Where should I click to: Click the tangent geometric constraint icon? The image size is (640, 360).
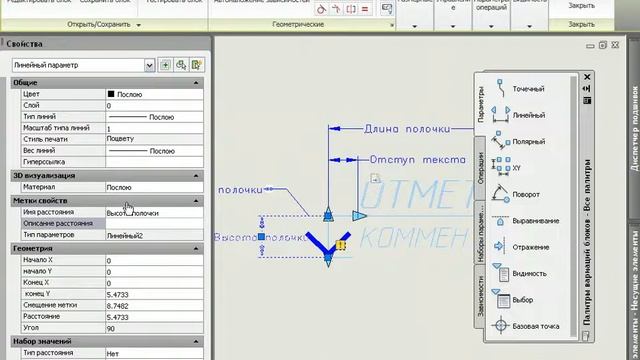point(321,9)
